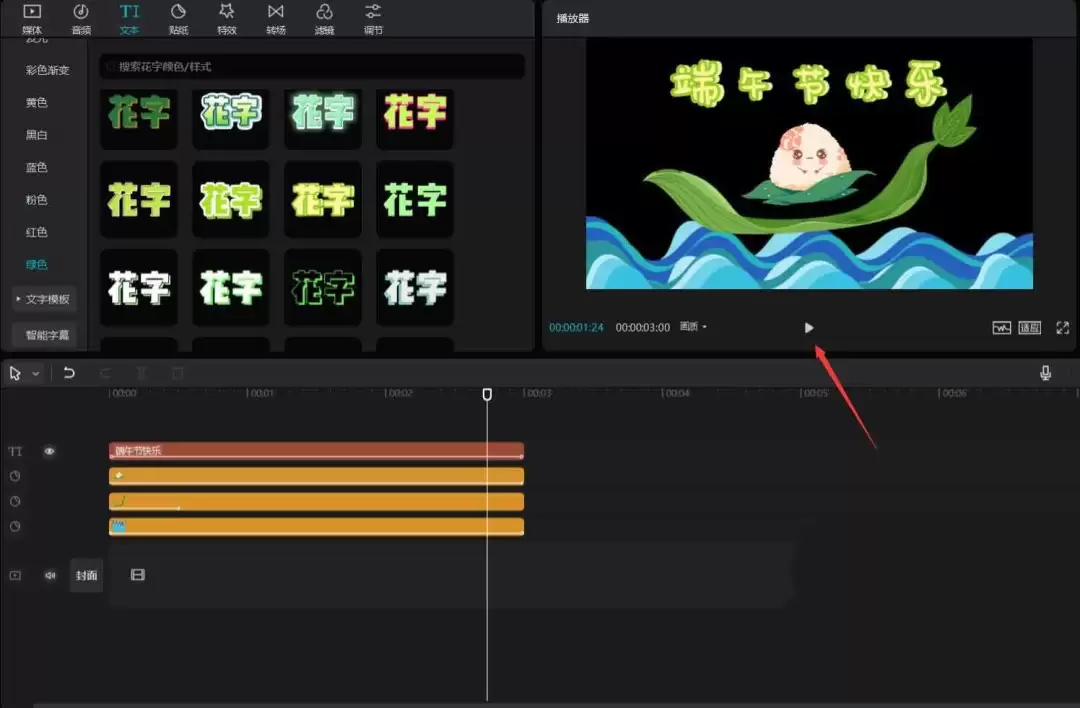Click the microphone record icon
Viewport: 1080px width, 708px height.
point(1045,373)
